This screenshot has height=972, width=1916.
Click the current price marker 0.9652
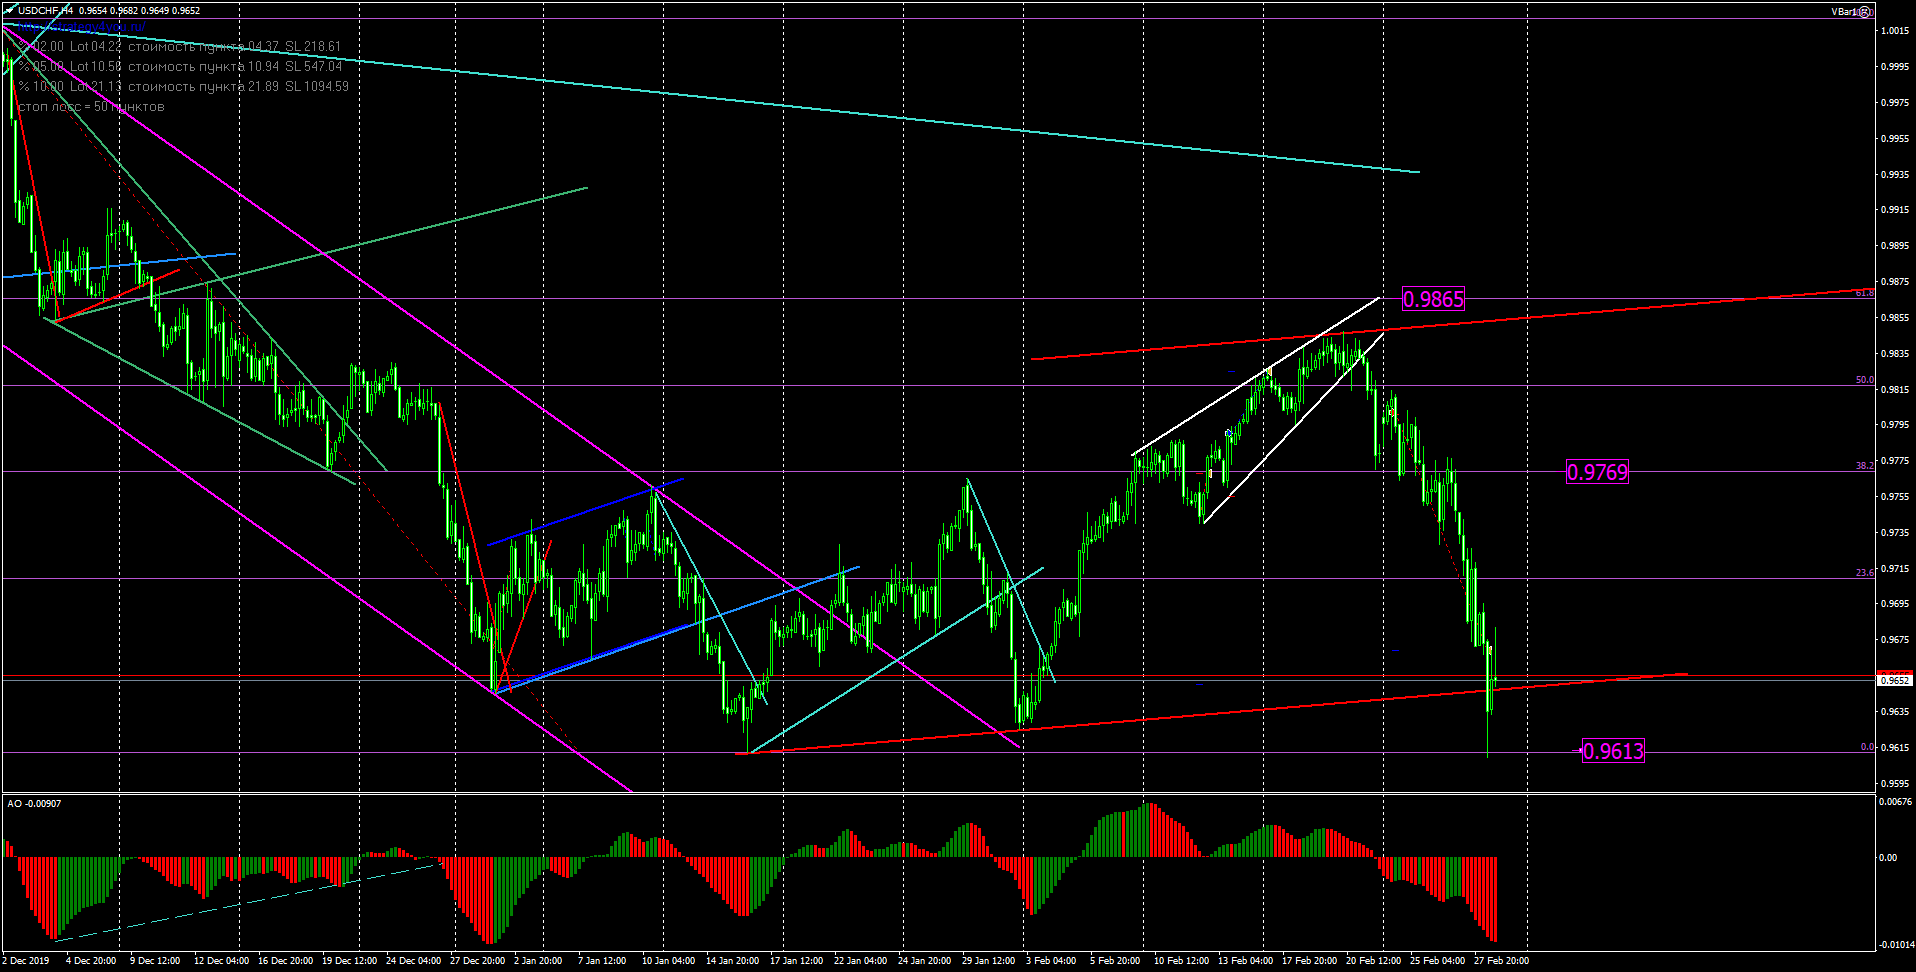pos(1895,680)
